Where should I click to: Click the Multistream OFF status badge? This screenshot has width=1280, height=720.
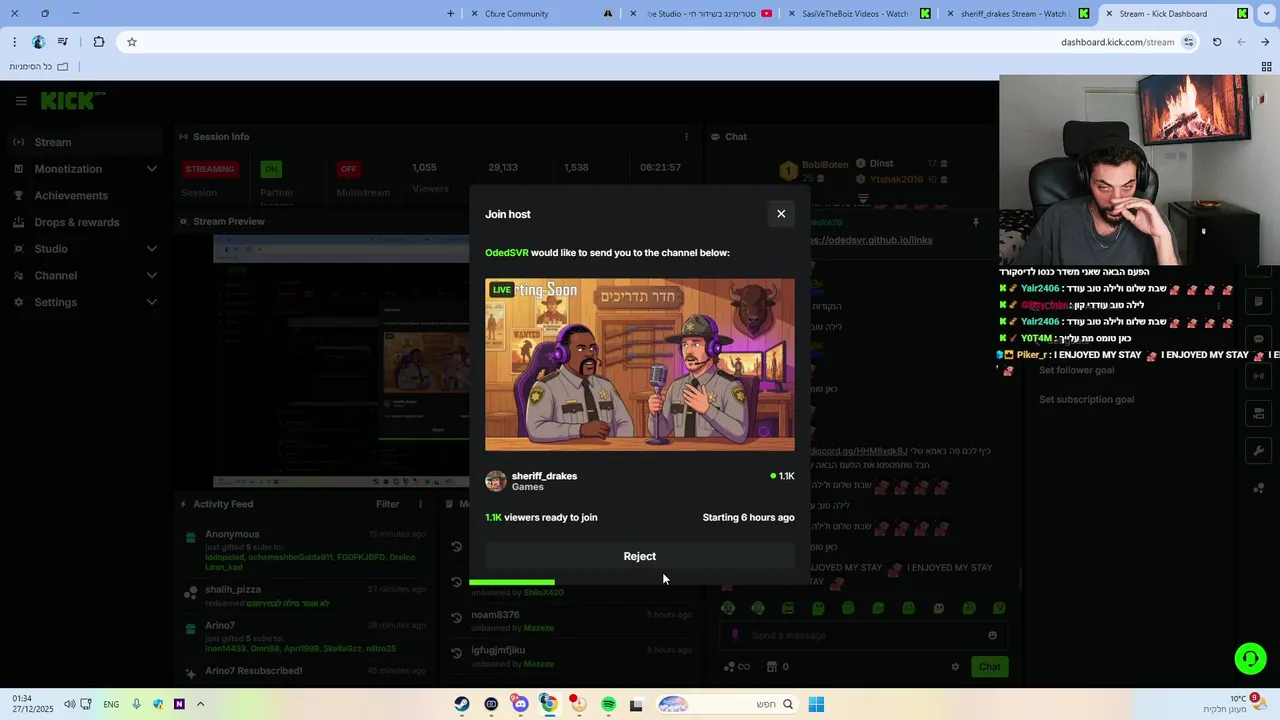(x=348, y=169)
